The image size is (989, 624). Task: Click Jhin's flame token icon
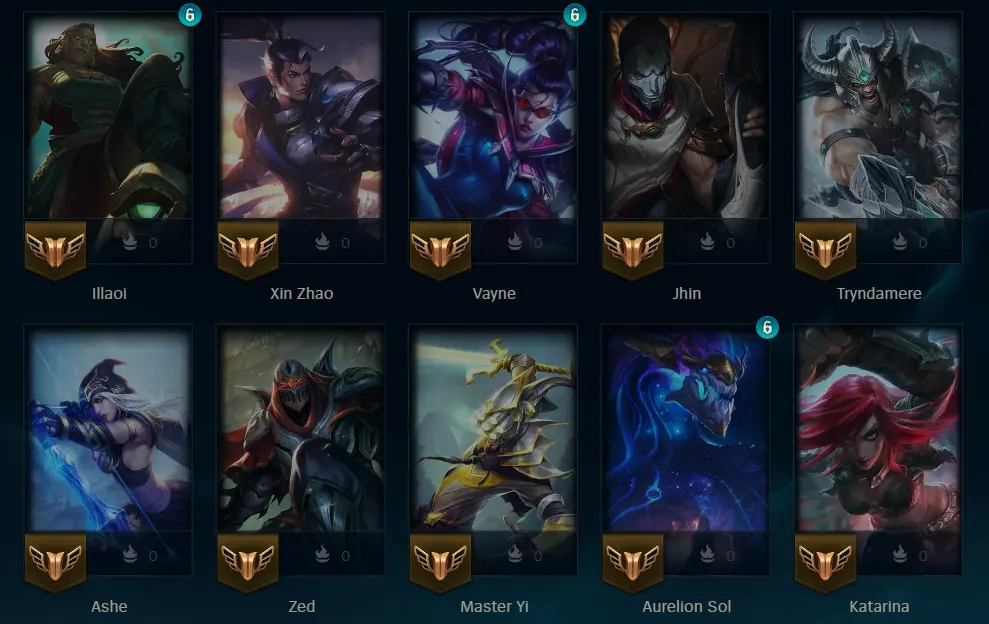[707, 242]
